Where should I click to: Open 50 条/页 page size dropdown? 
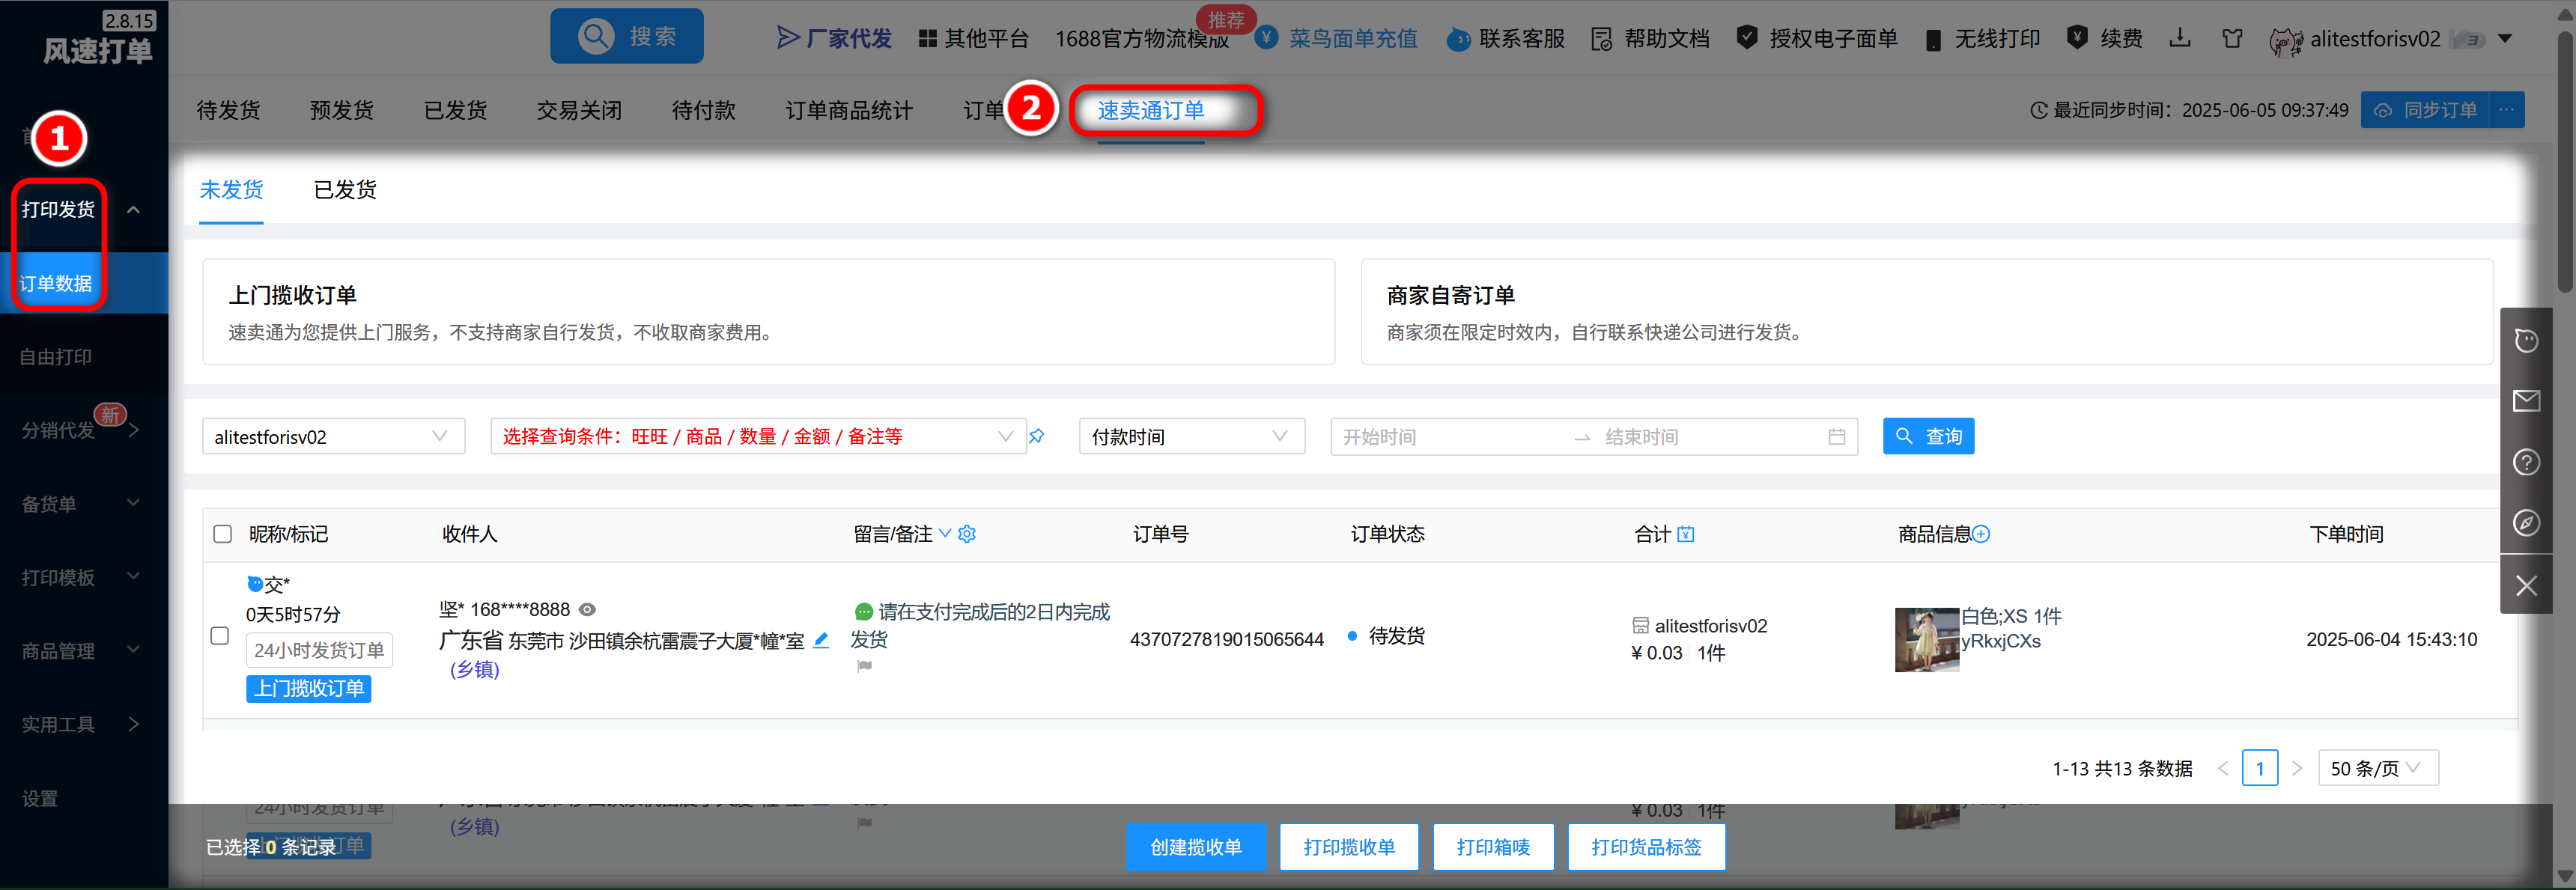tap(2378, 768)
